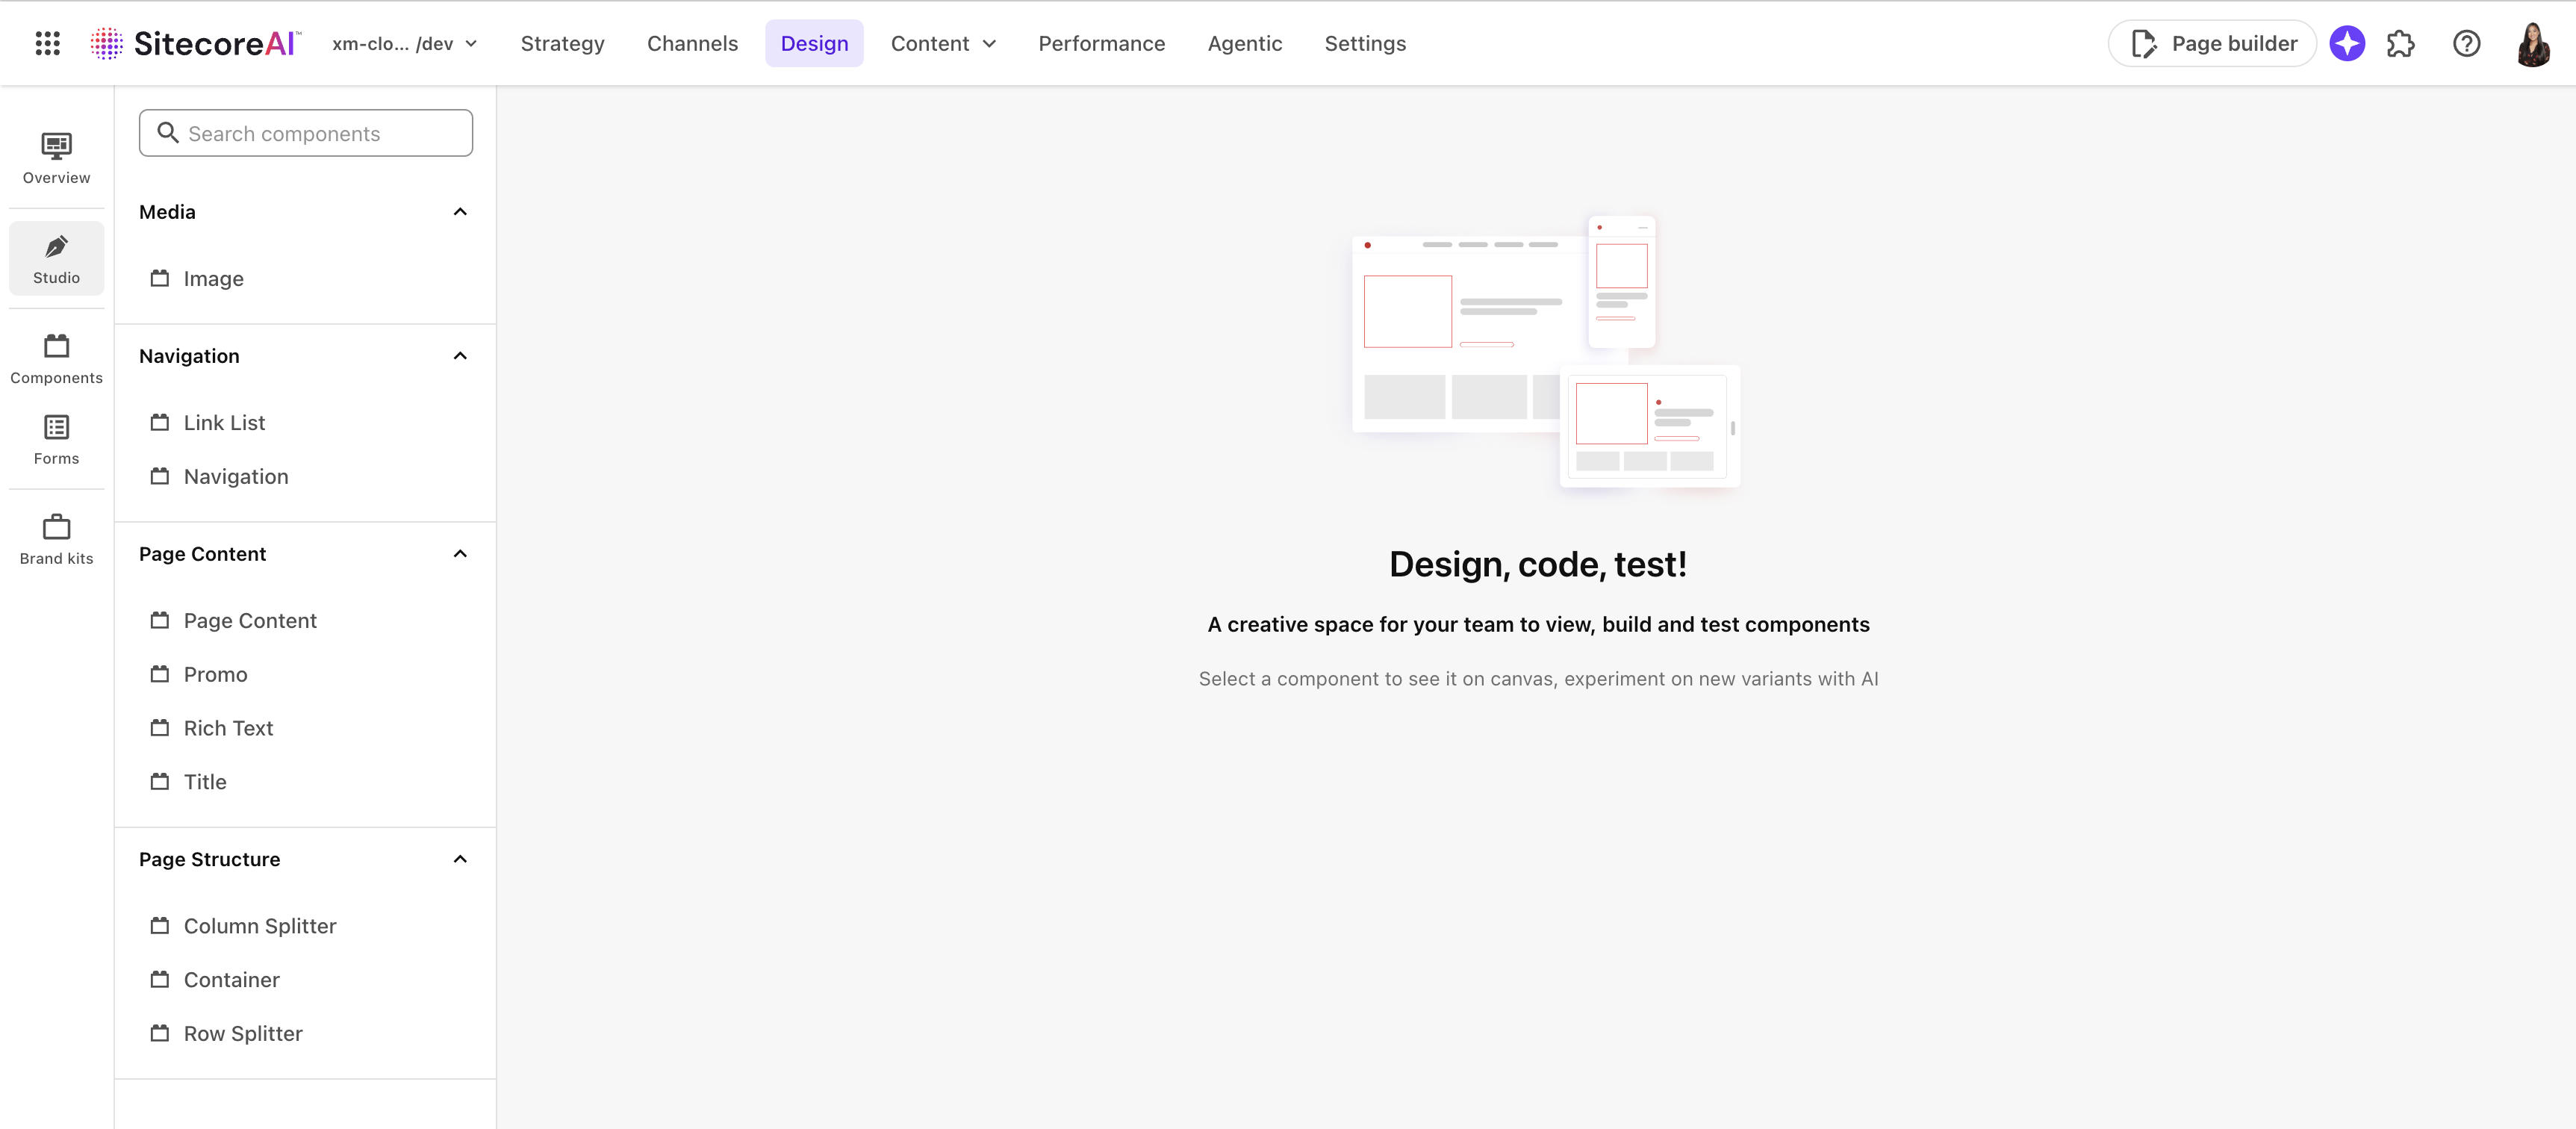Click the Page builder button
Screen dimensions: 2576x1129
[2212, 43]
